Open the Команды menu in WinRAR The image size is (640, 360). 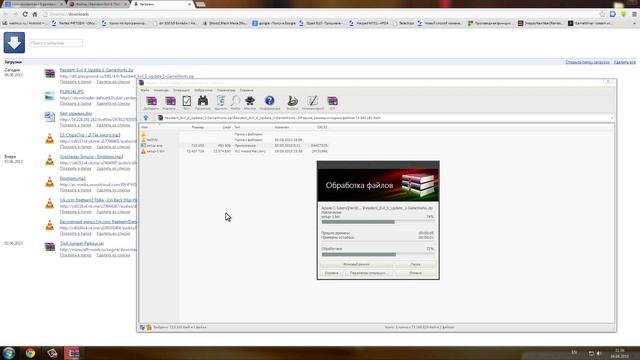coord(161,90)
